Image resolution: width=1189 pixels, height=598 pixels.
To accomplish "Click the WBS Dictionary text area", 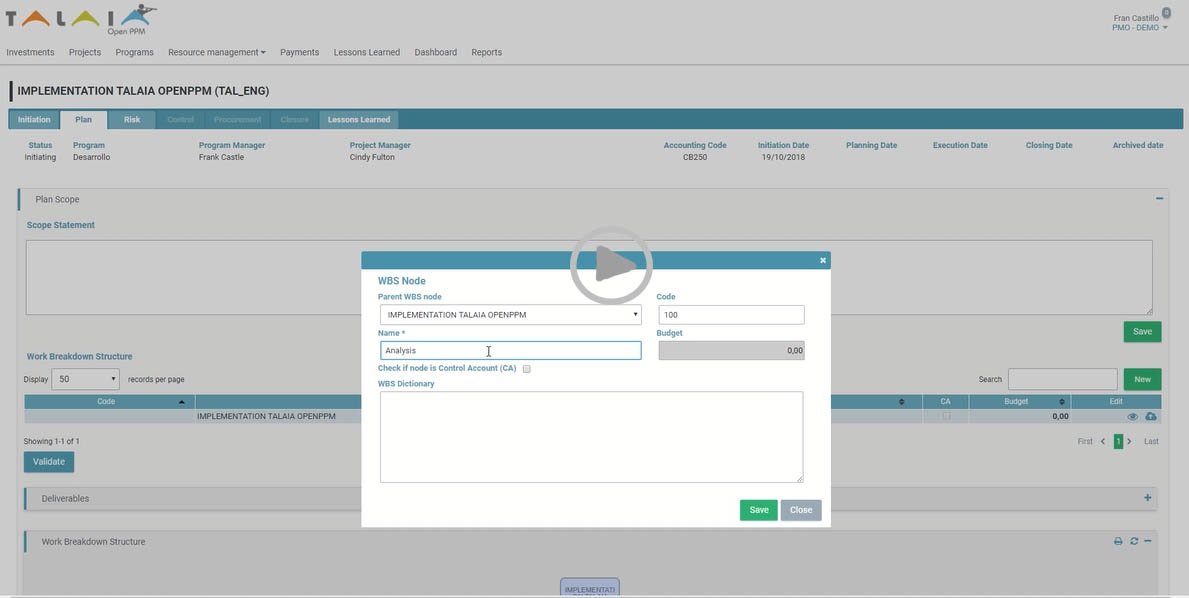I will coord(591,437).
